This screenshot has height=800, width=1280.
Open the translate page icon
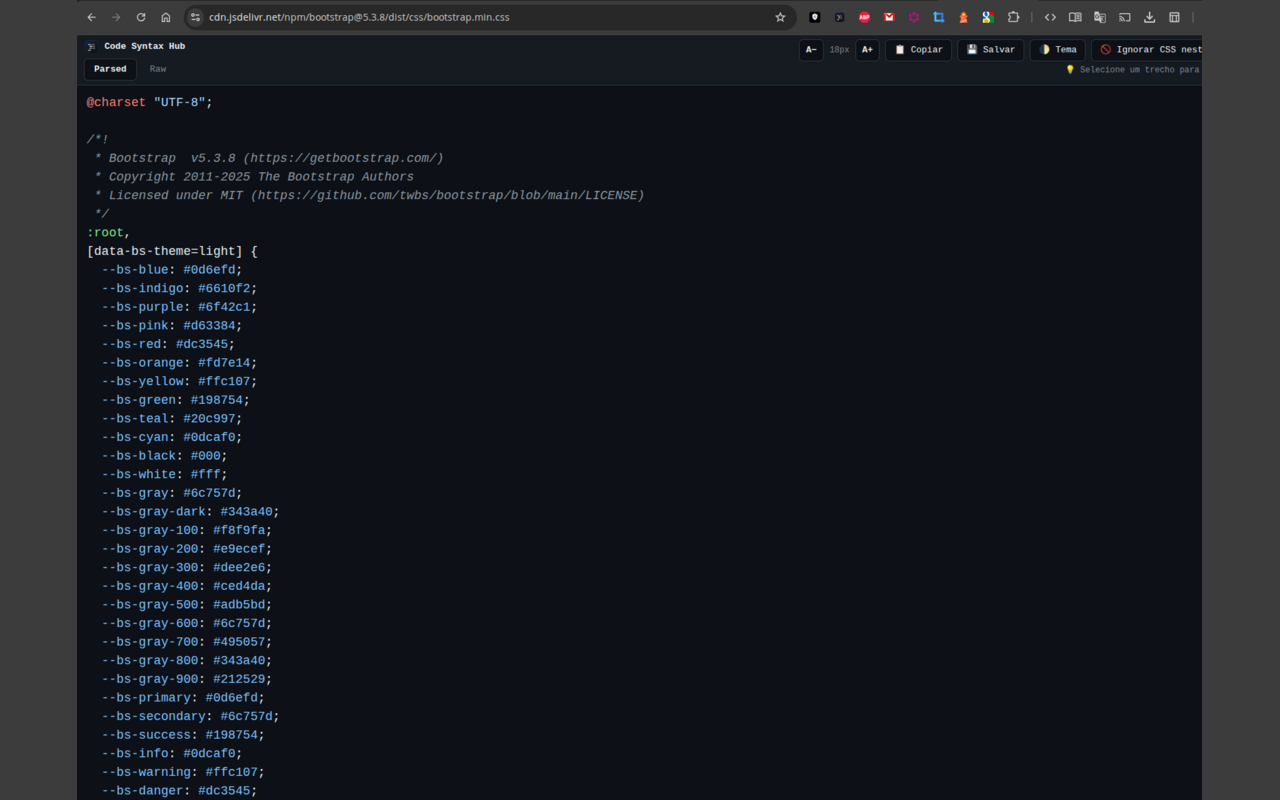click(x=1100, y=17)
